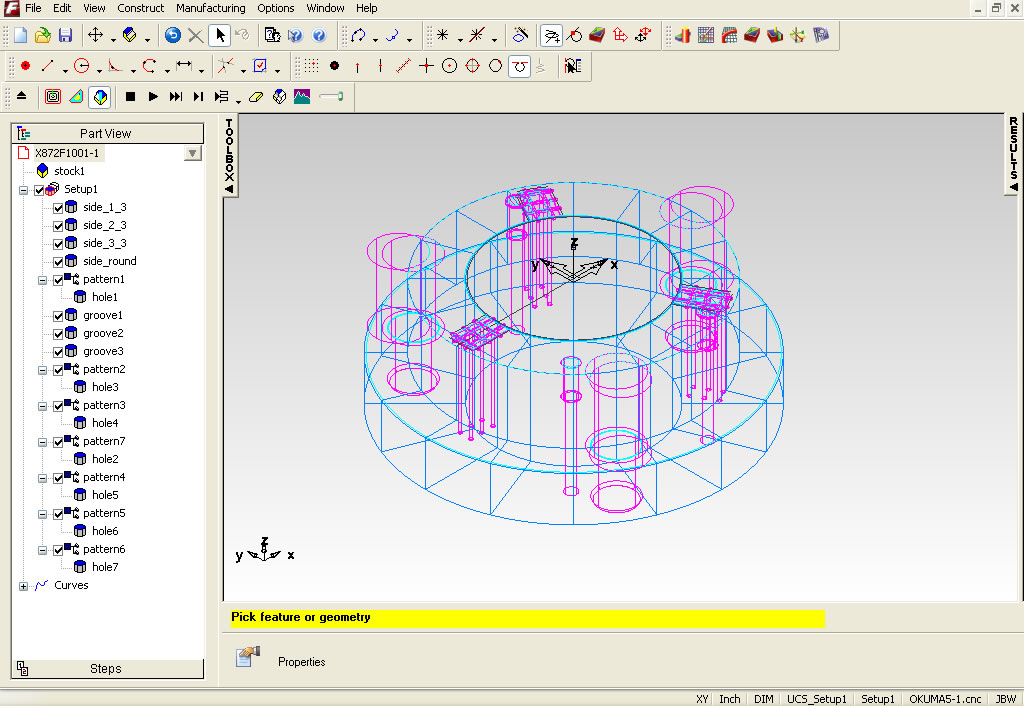Screen dimensions: 1024x706
Task: Play the toolpath simulation
Action: 153,97
